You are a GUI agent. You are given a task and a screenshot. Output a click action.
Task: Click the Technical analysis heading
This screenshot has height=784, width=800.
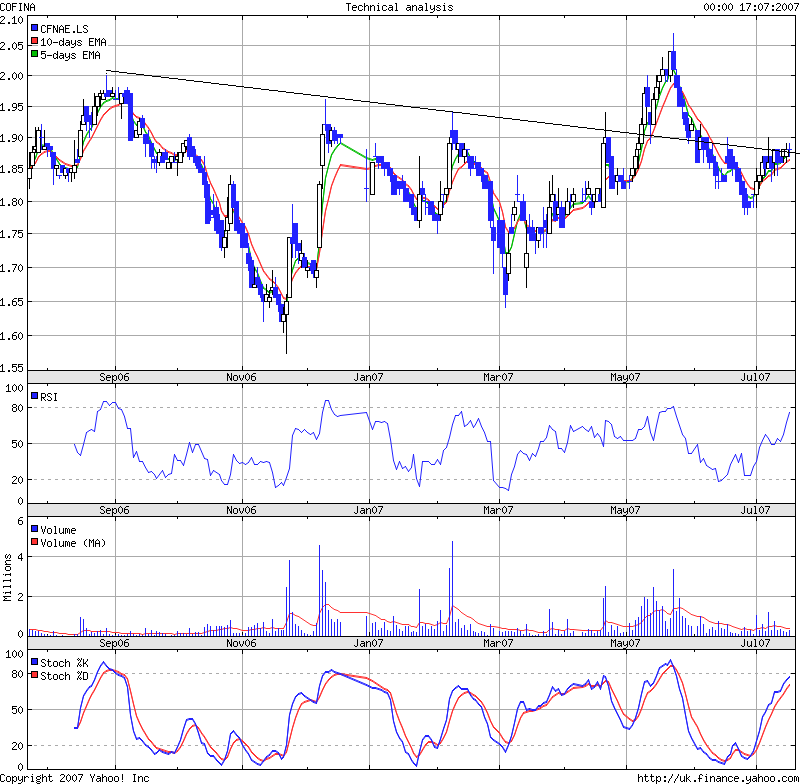click(x=399, y=7)
